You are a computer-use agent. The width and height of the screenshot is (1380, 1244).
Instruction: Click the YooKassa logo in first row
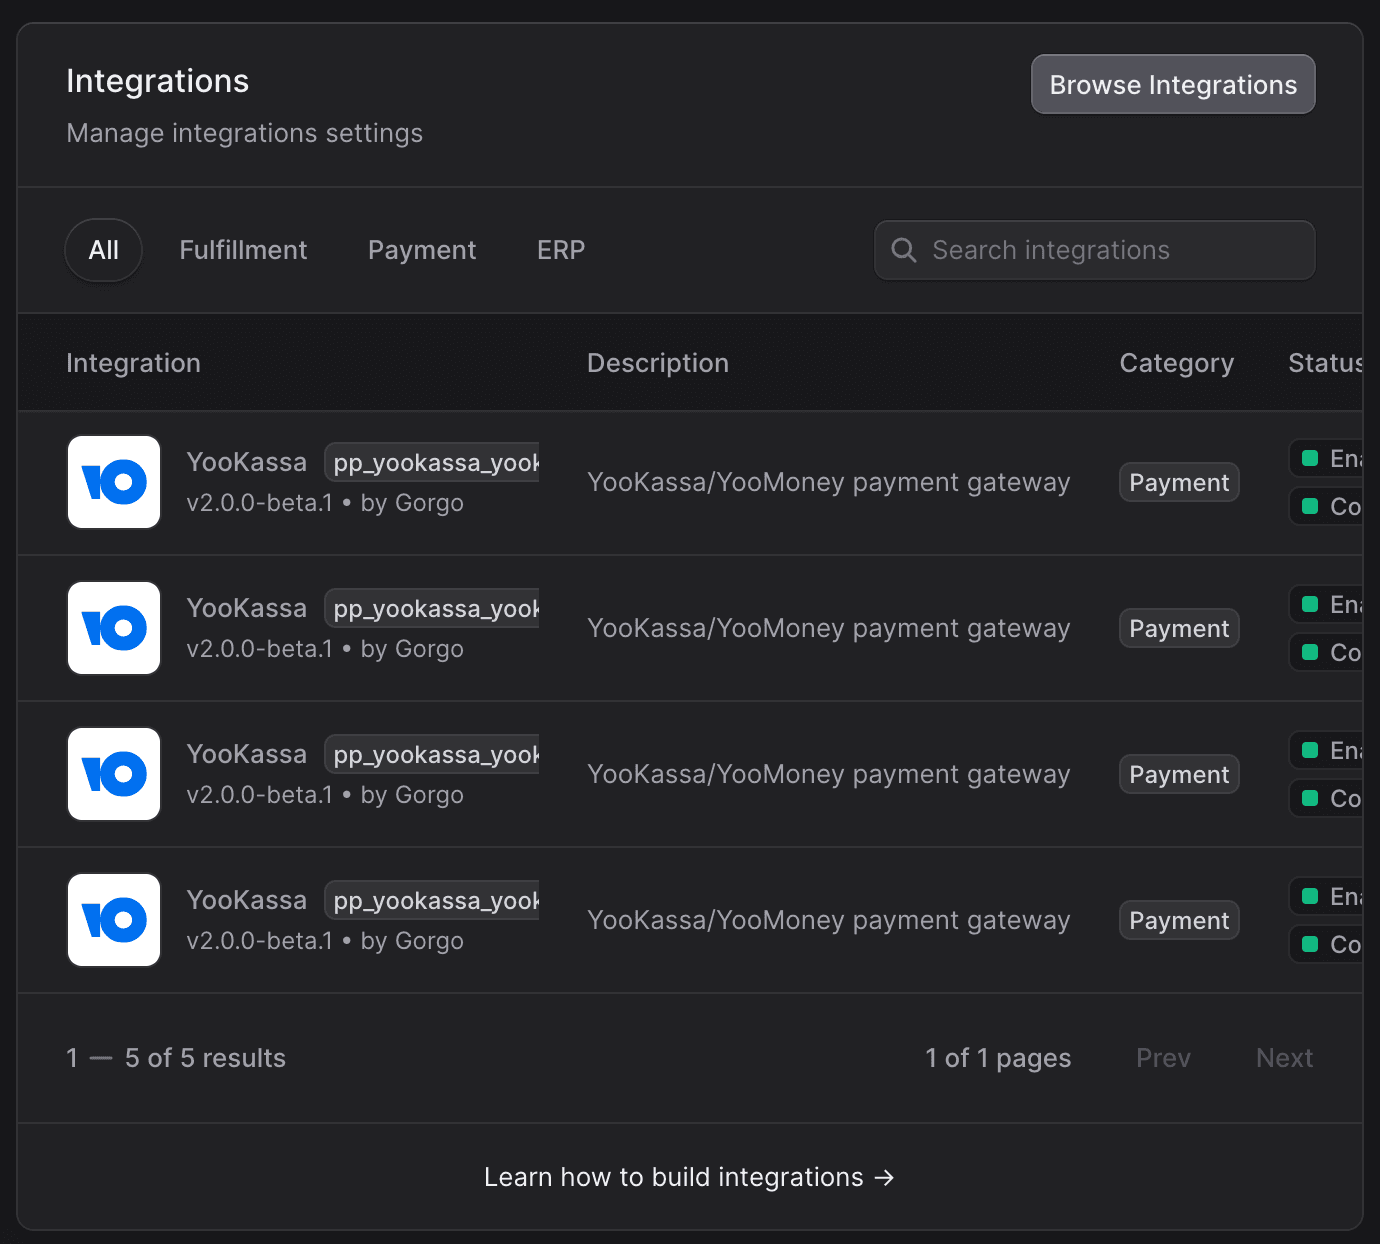tap(114, 482)
